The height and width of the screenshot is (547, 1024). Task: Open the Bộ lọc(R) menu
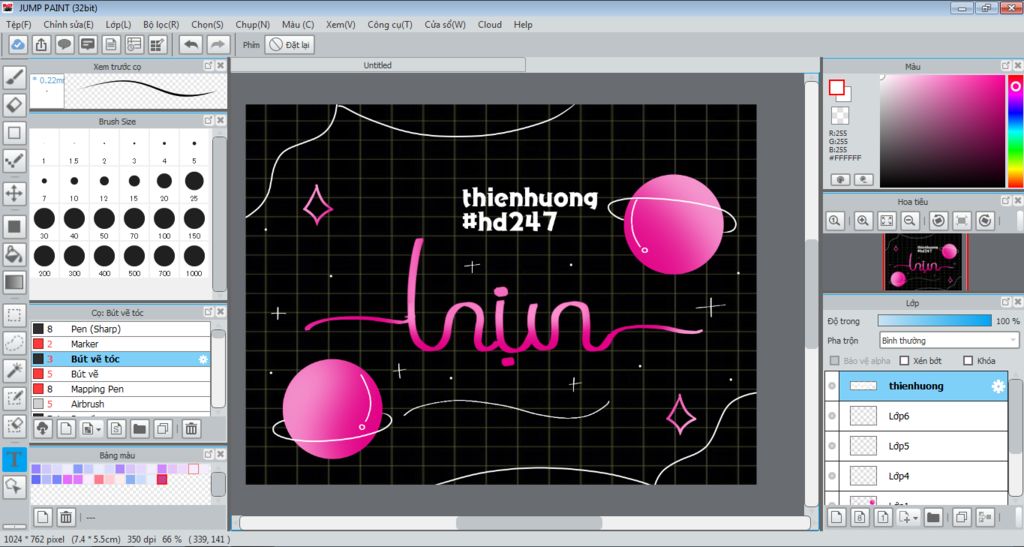click(x=161, y=24)
